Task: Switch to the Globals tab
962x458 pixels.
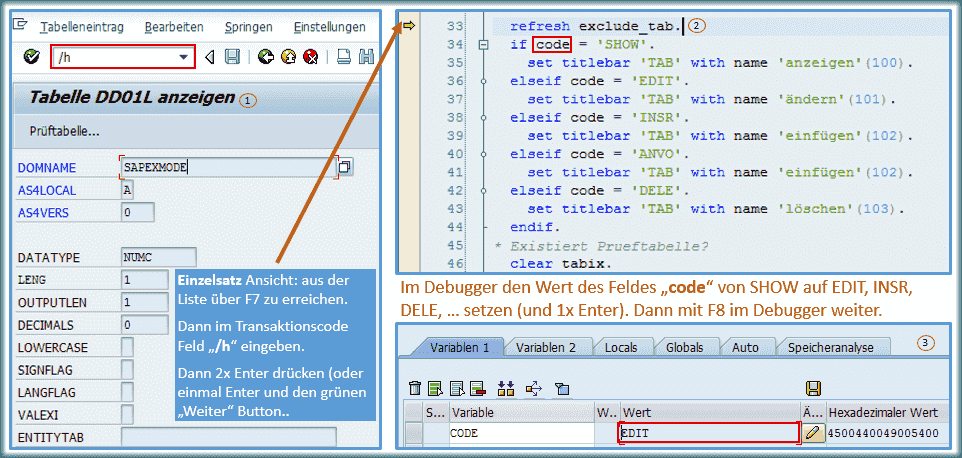Action: click(684, 347)
